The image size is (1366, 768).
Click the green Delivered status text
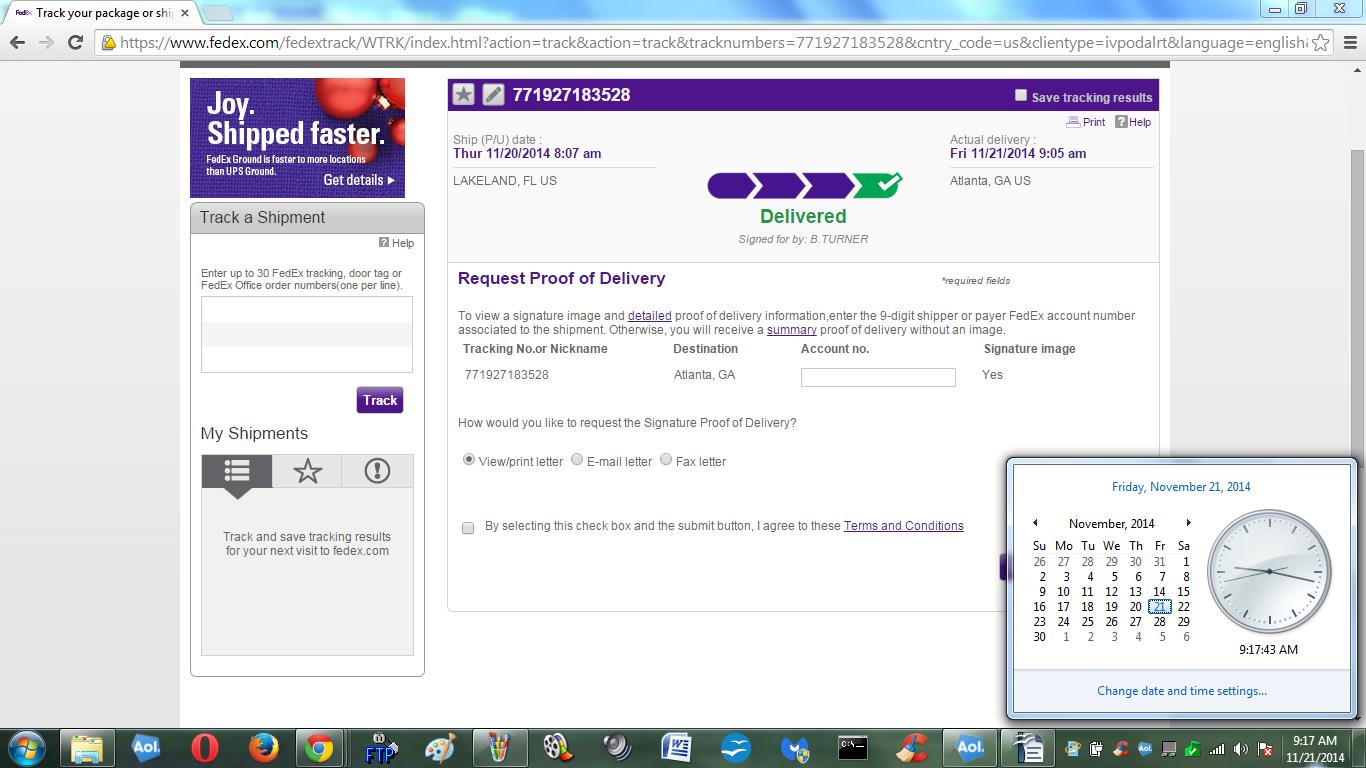803,216
